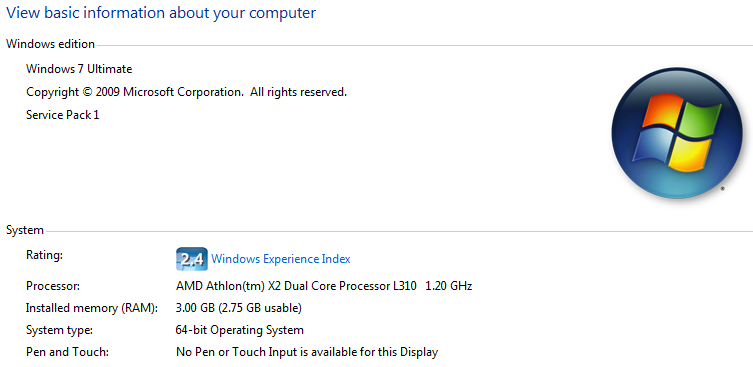Click the Windows edition section header
This screenshot has width=753, height=367.
pos(50,44)
